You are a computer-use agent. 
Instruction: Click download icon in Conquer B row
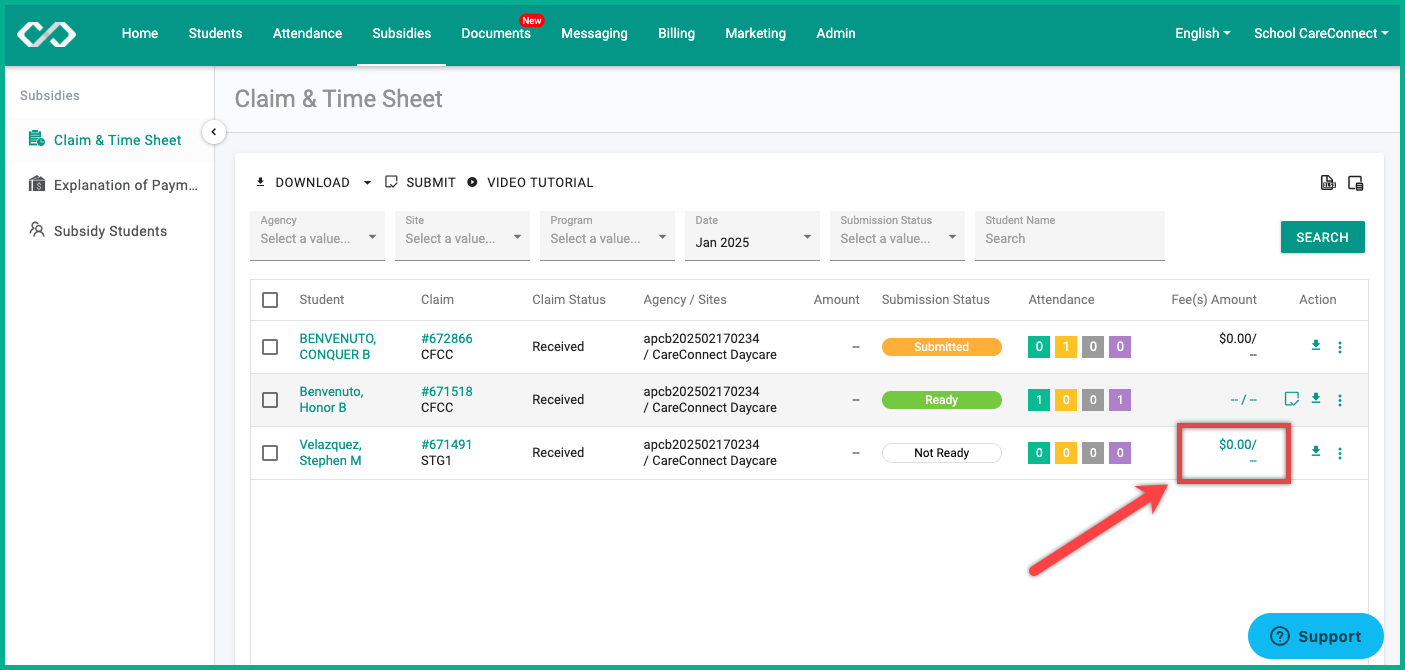(1316, 346)
